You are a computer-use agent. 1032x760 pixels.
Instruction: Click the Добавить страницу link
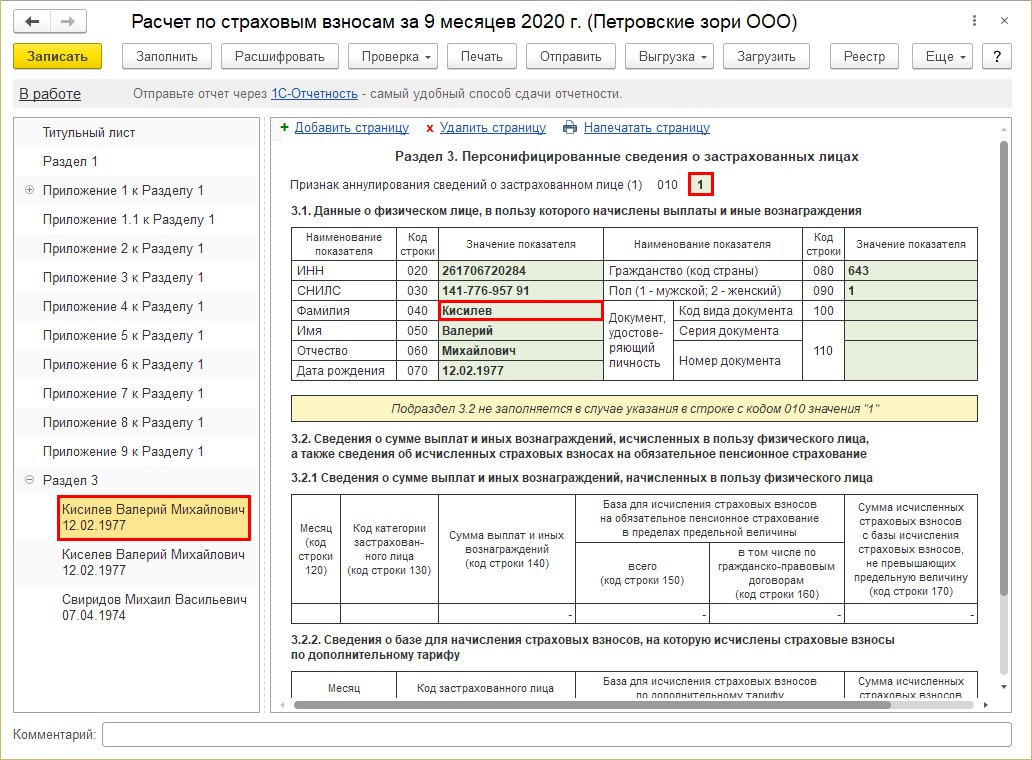(x=351, y=128)
